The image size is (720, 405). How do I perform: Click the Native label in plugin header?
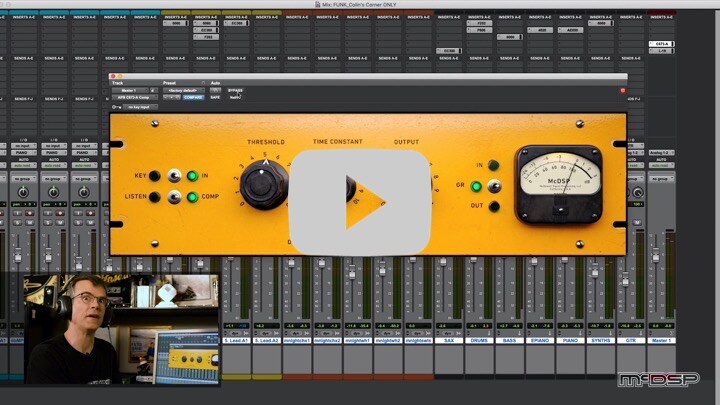235,97
